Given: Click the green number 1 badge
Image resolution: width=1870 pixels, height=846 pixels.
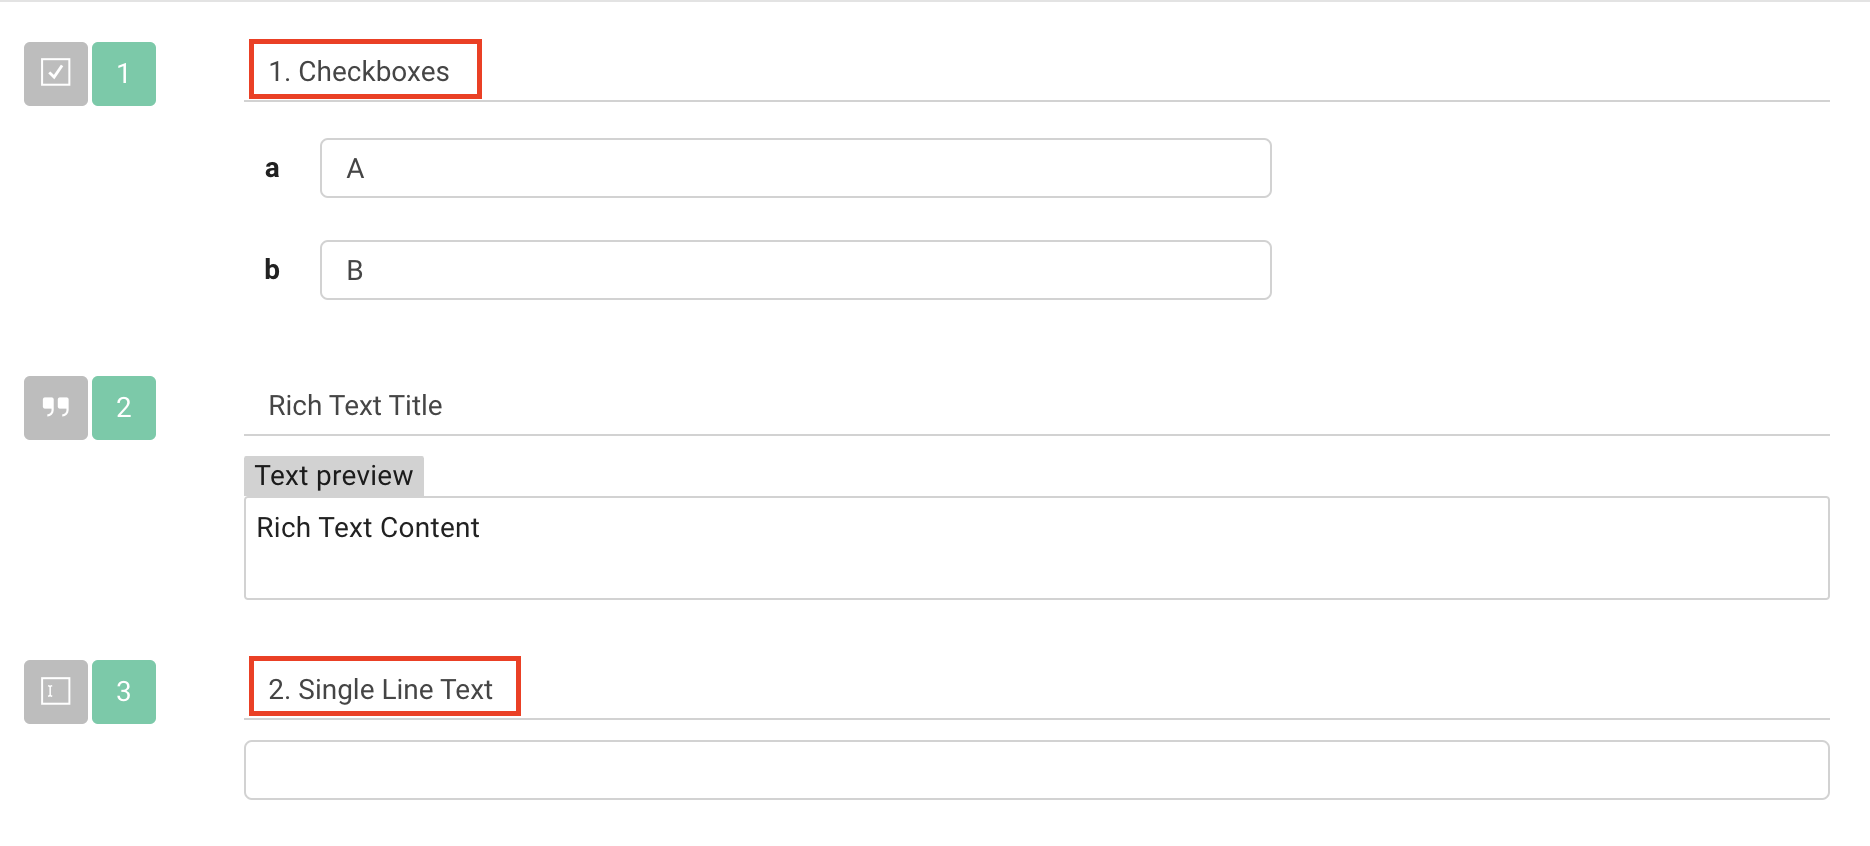Looking at the screenshot, I should pyautogui.click(x=123, y=73).
